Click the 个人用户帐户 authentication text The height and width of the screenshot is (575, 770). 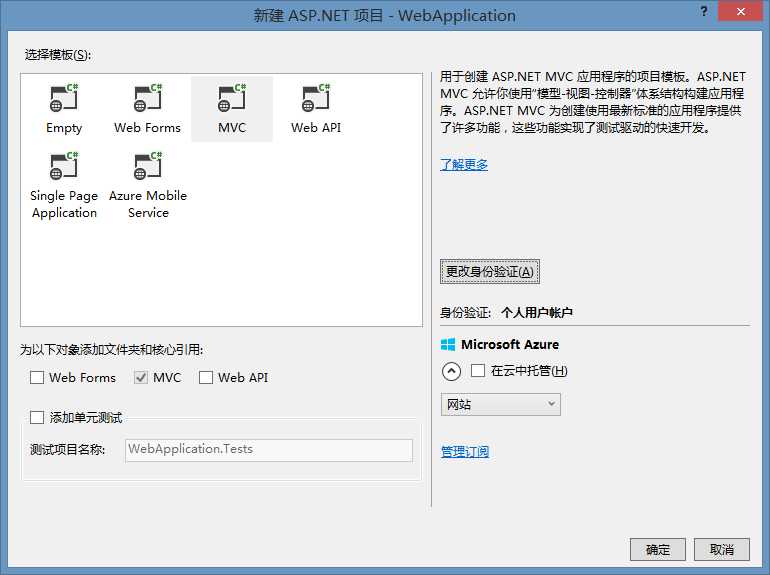click(537, 312)
